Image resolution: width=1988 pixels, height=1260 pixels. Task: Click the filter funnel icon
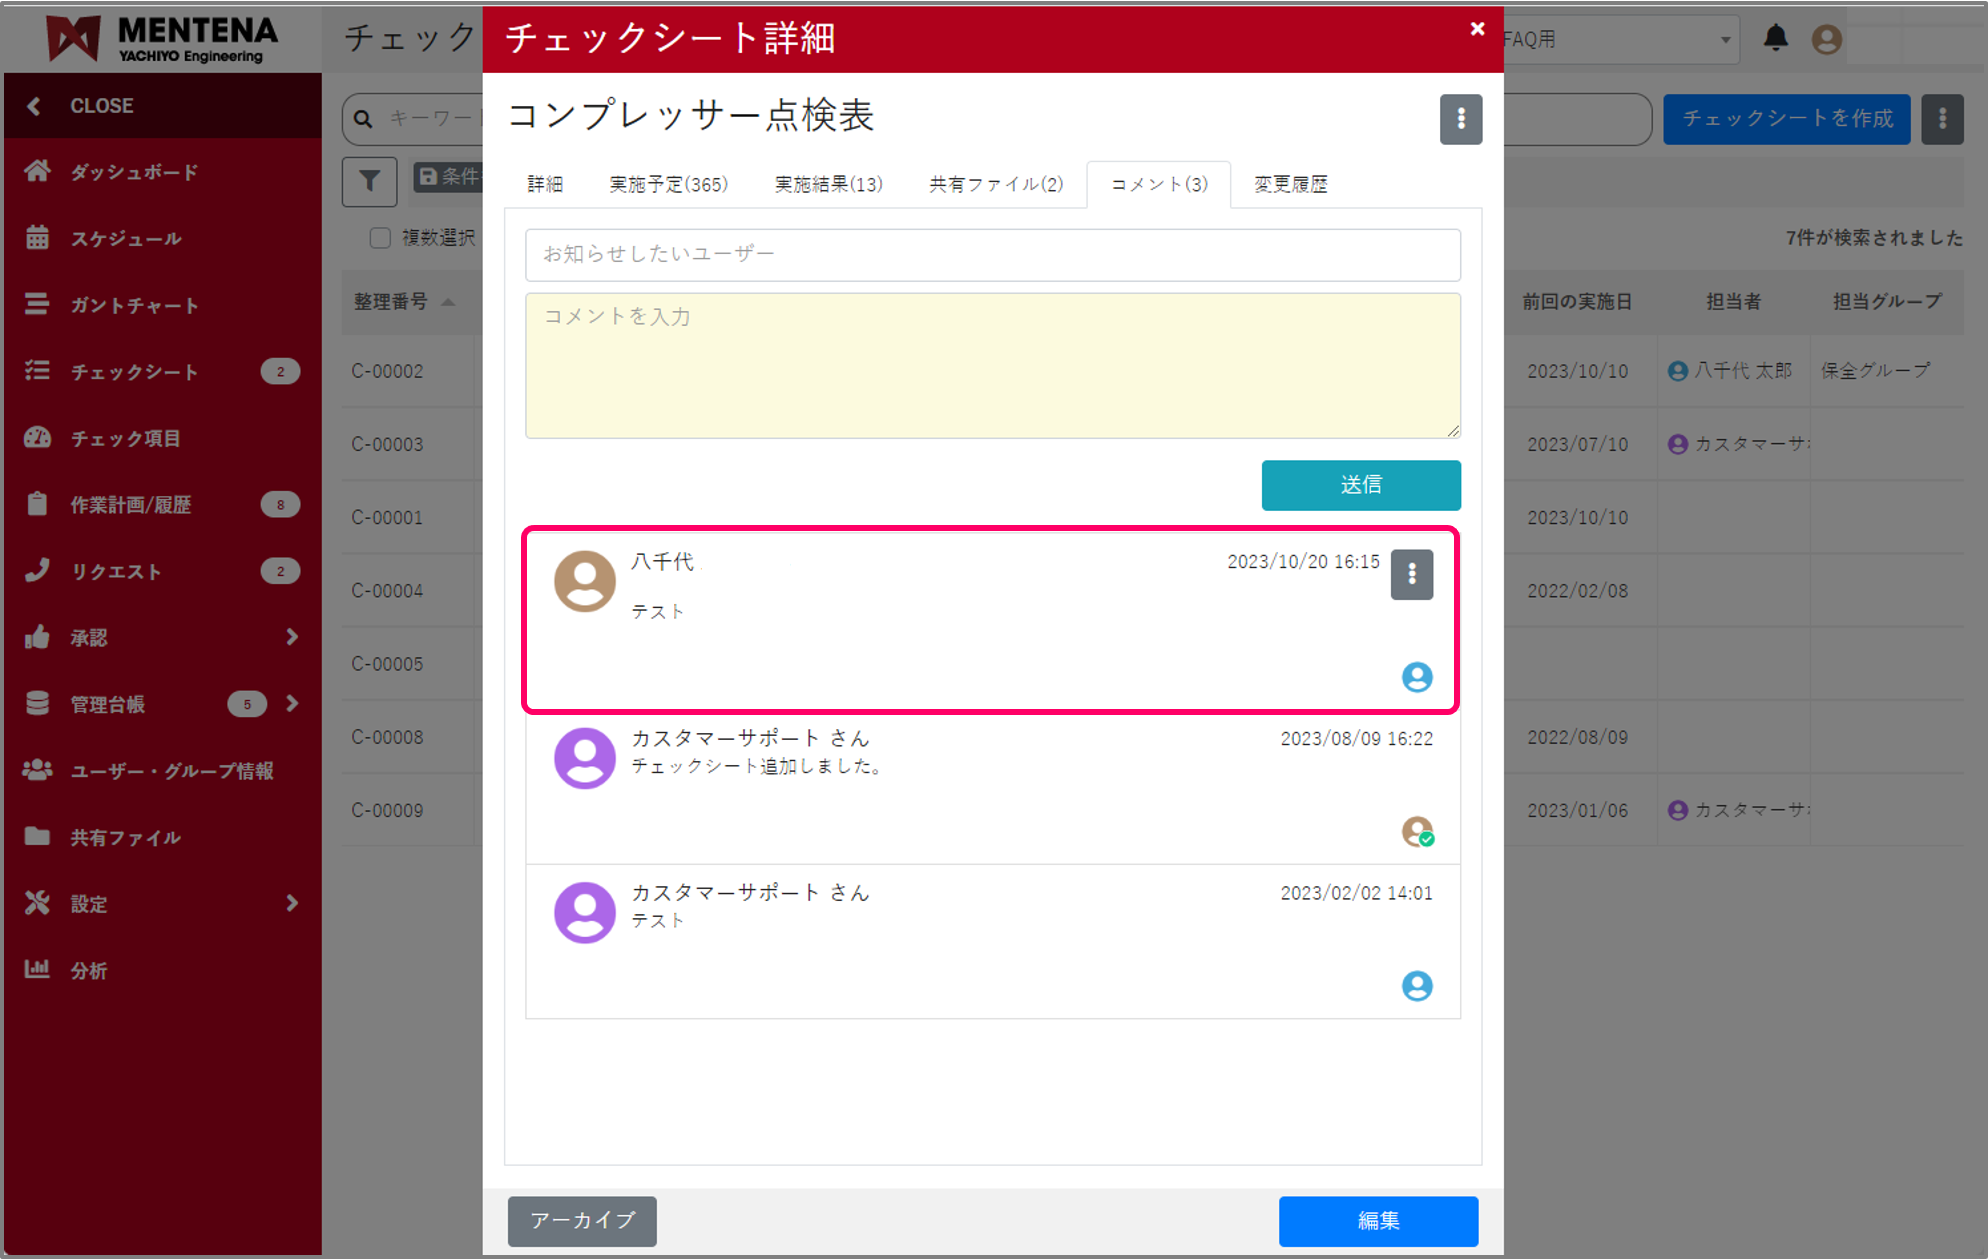[x=369, y=181]
